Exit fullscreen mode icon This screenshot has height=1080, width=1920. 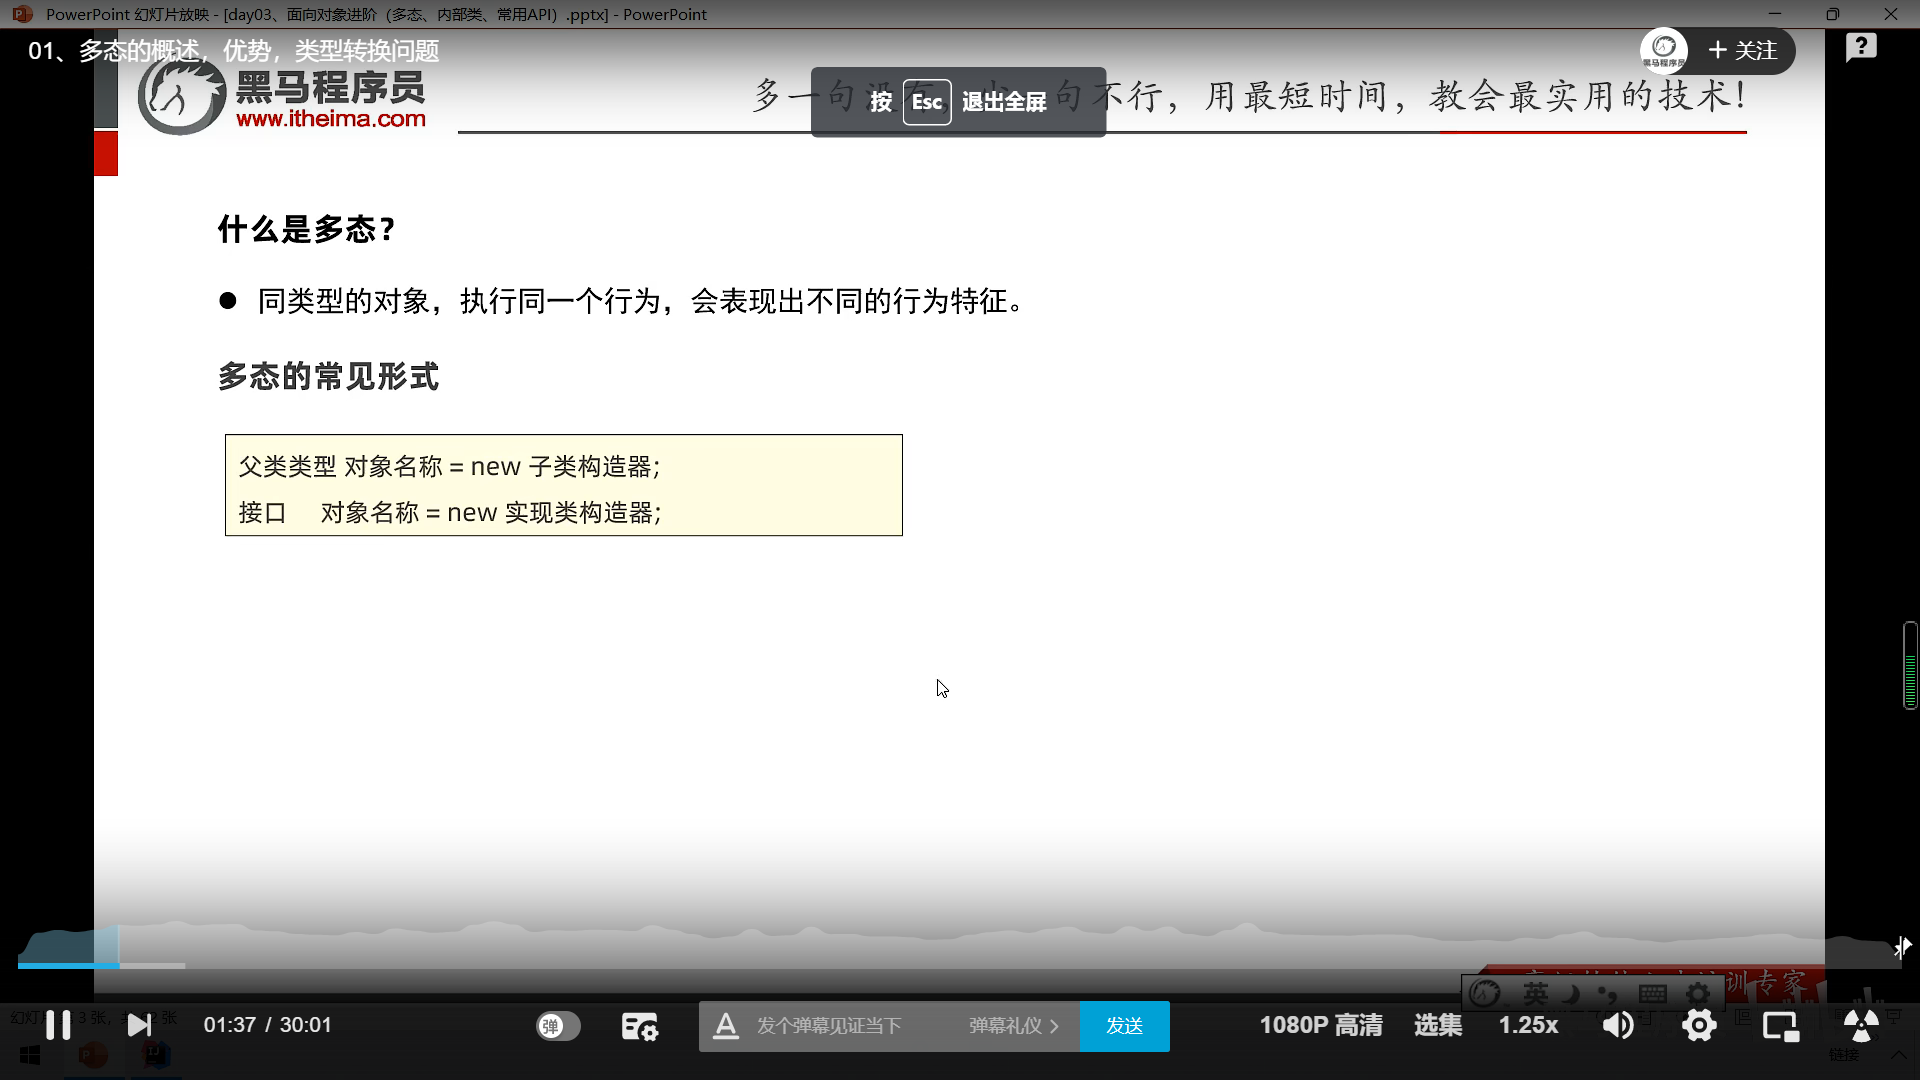pos(1860,1026)
